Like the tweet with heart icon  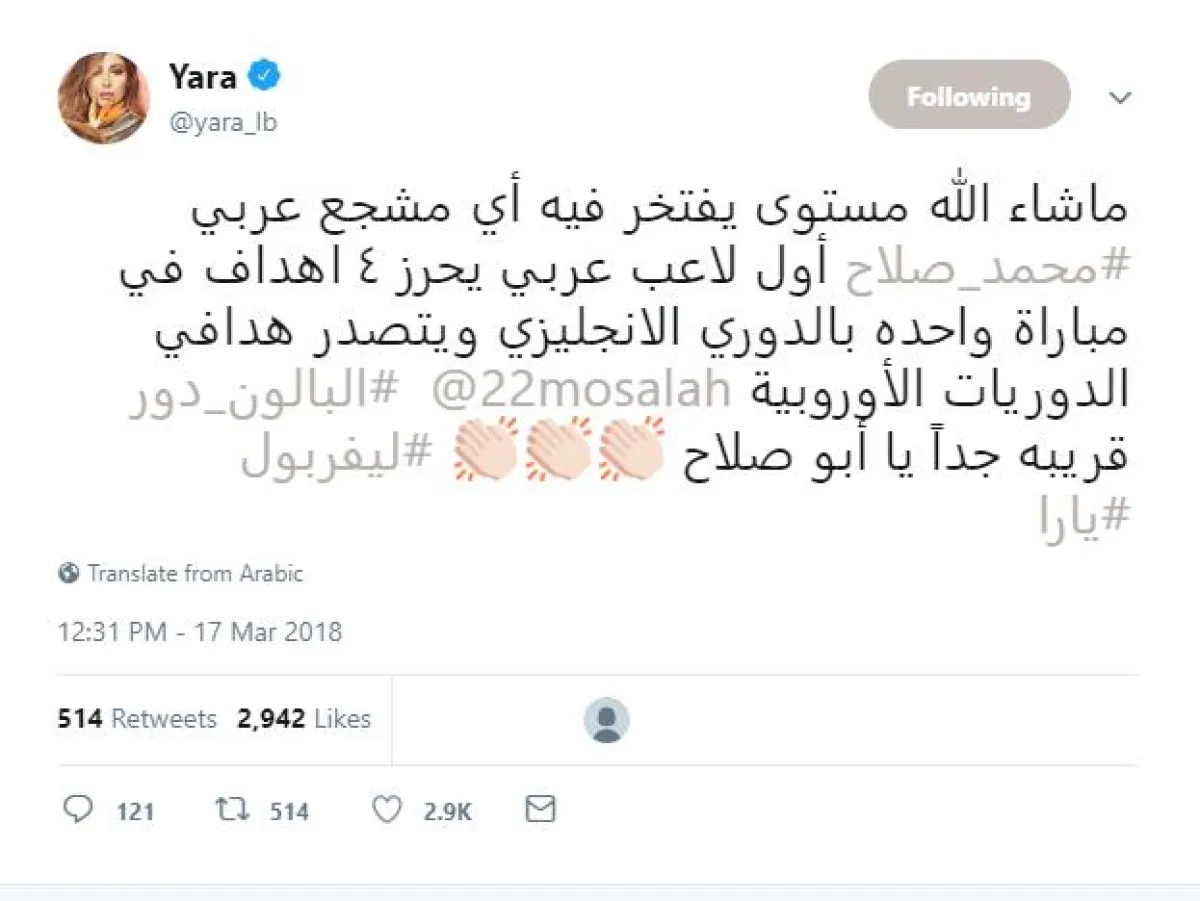[387, 809]
